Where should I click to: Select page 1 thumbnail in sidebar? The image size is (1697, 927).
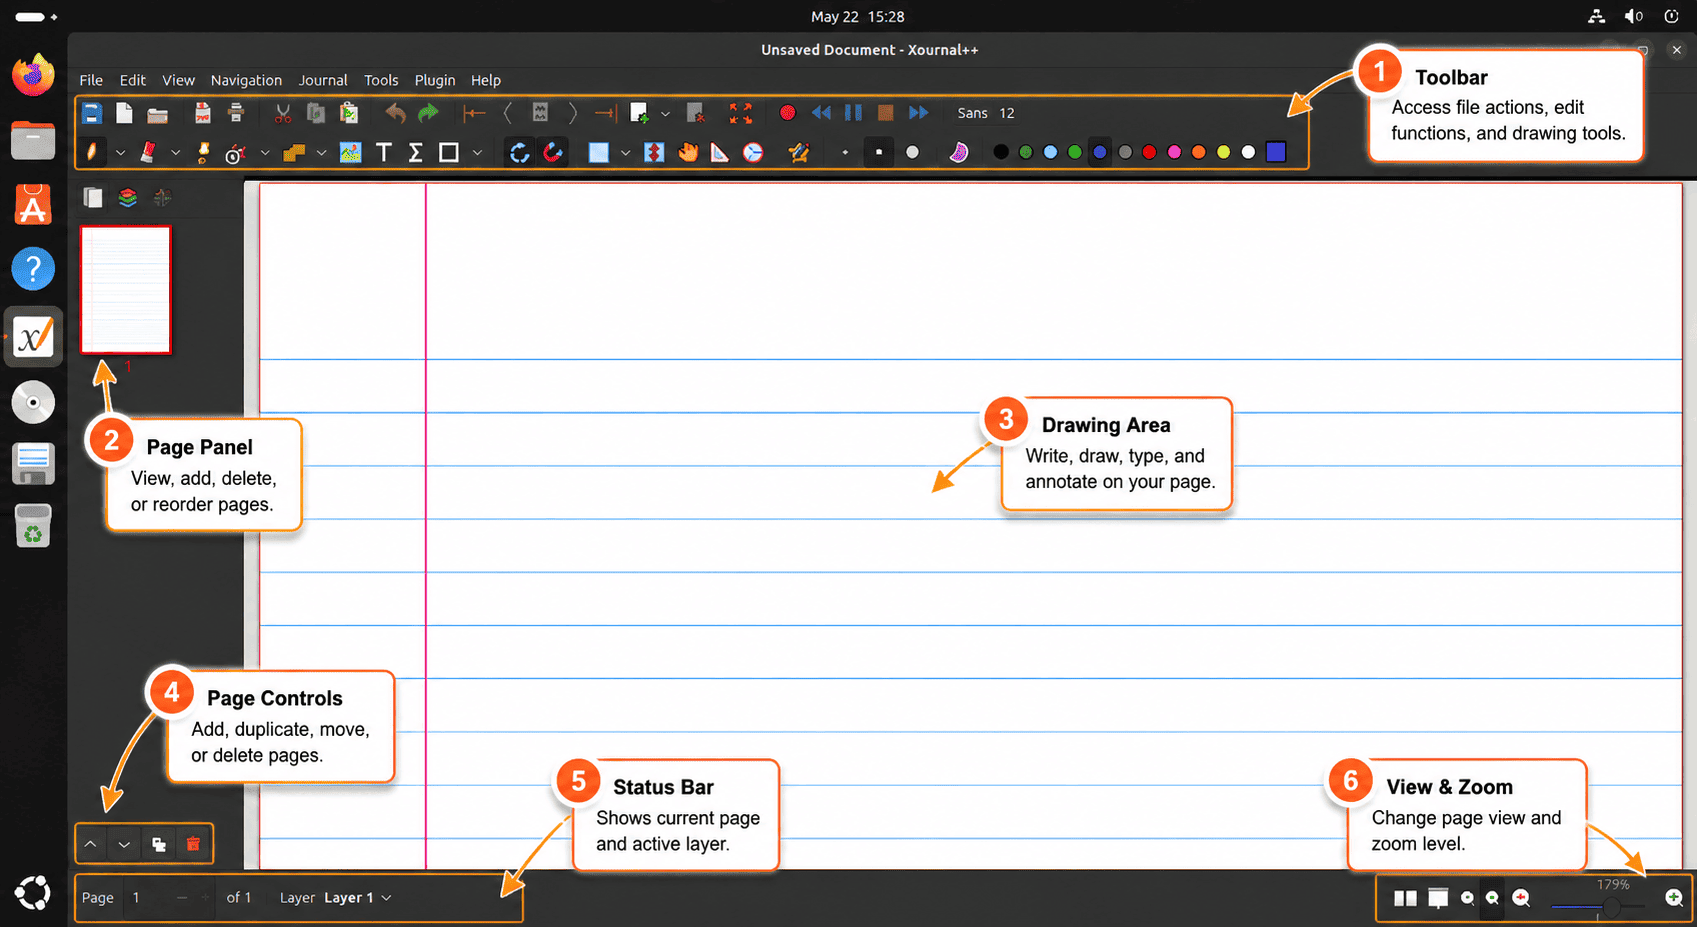click(125, 290)
